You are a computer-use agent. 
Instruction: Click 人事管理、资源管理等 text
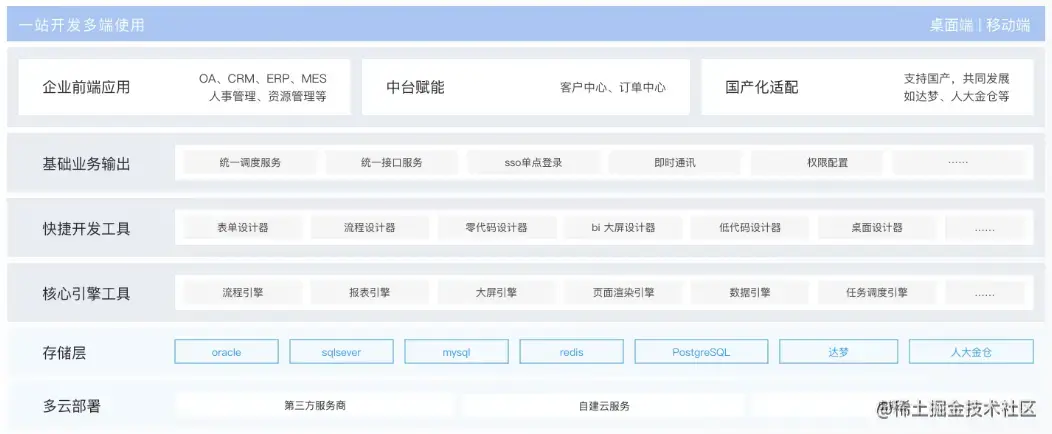268,97
